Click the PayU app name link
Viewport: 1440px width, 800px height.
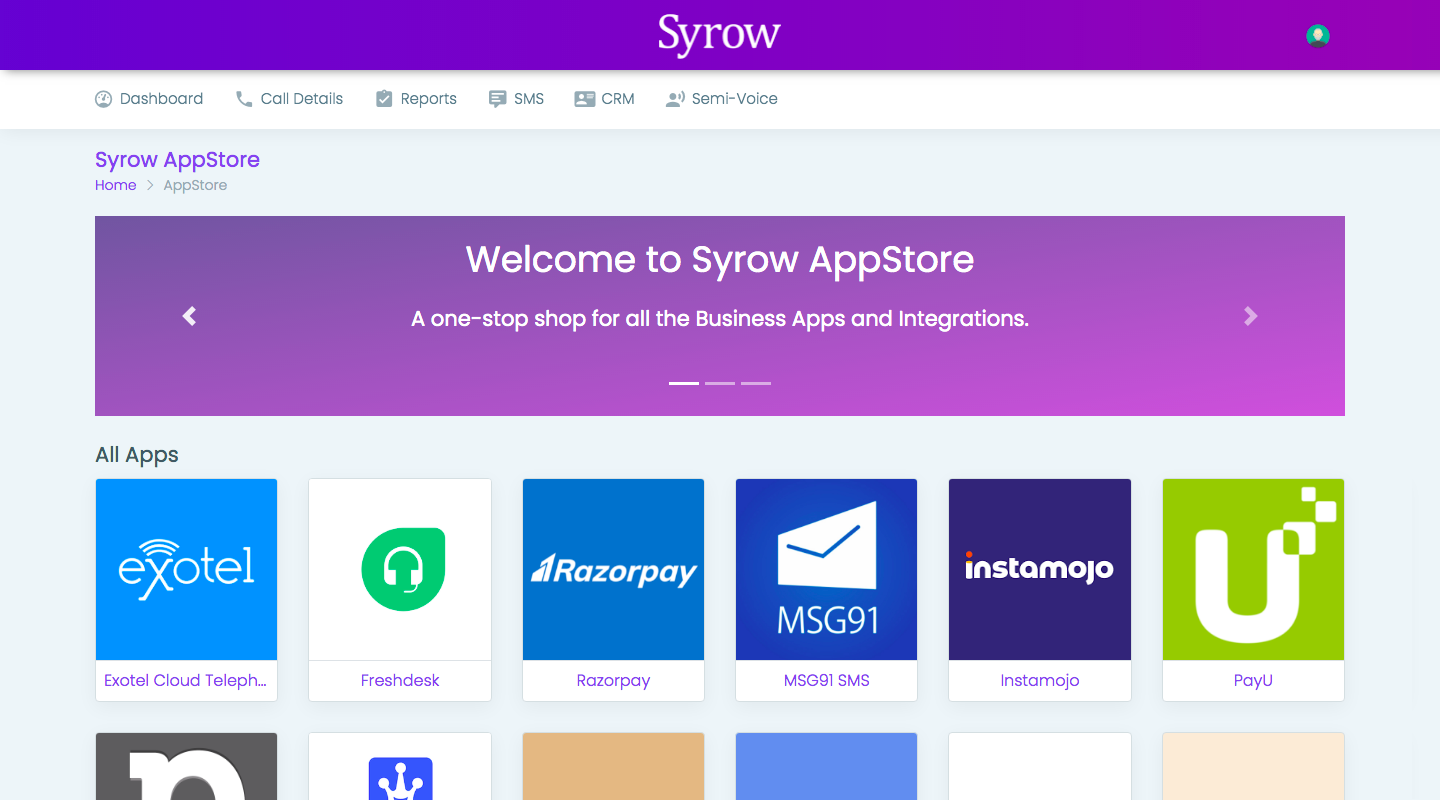1253,680
